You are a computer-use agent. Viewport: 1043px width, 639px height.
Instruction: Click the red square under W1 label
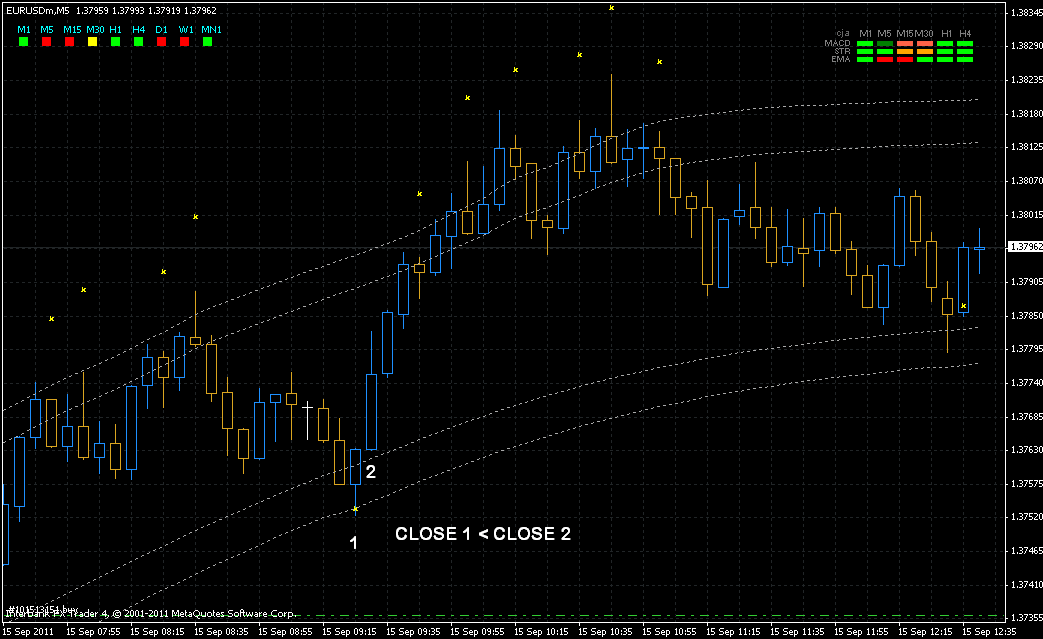184,42
